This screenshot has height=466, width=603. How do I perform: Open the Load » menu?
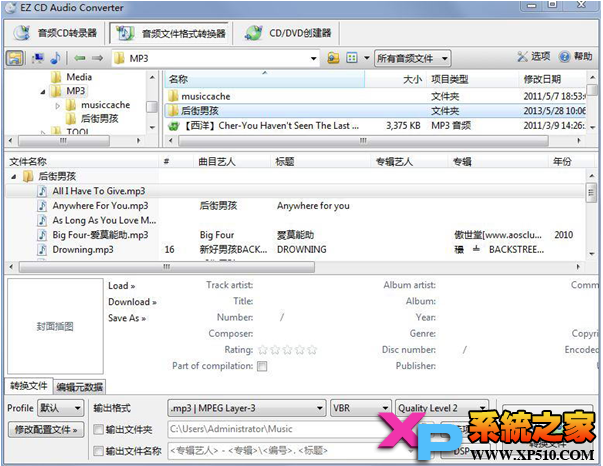(x=121, y=286)
